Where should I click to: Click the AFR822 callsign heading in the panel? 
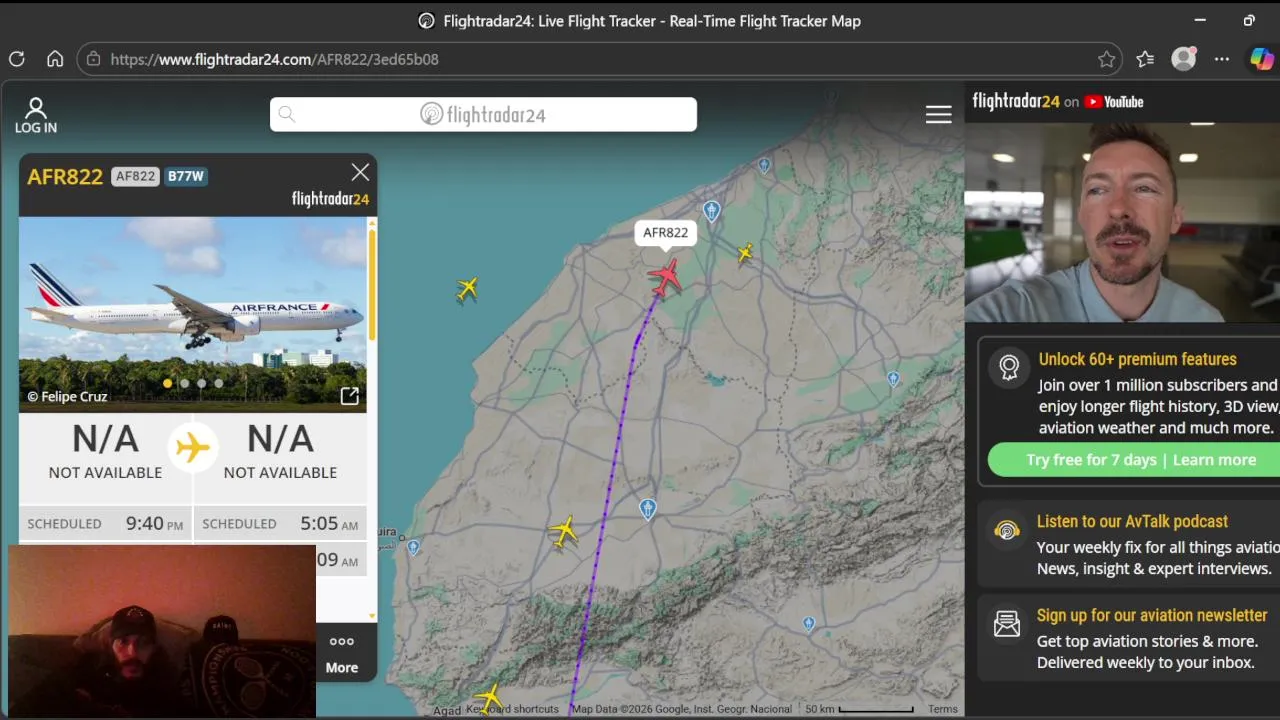[x=65, y=176]
